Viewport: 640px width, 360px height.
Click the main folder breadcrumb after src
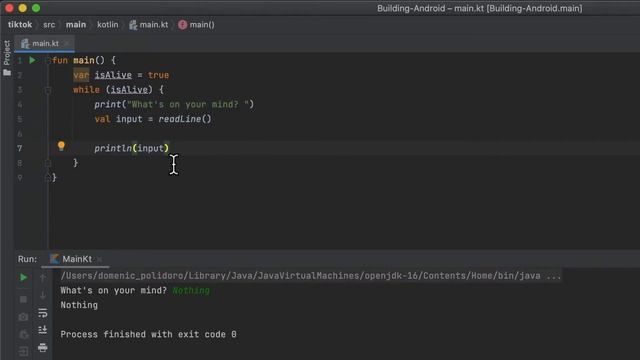pos(76,24)
